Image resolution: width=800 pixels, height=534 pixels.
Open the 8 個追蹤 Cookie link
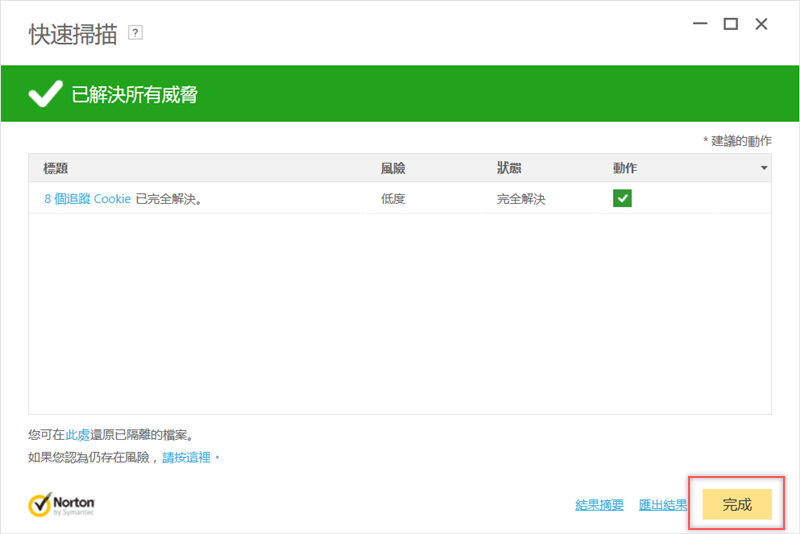tap(88, 199)
